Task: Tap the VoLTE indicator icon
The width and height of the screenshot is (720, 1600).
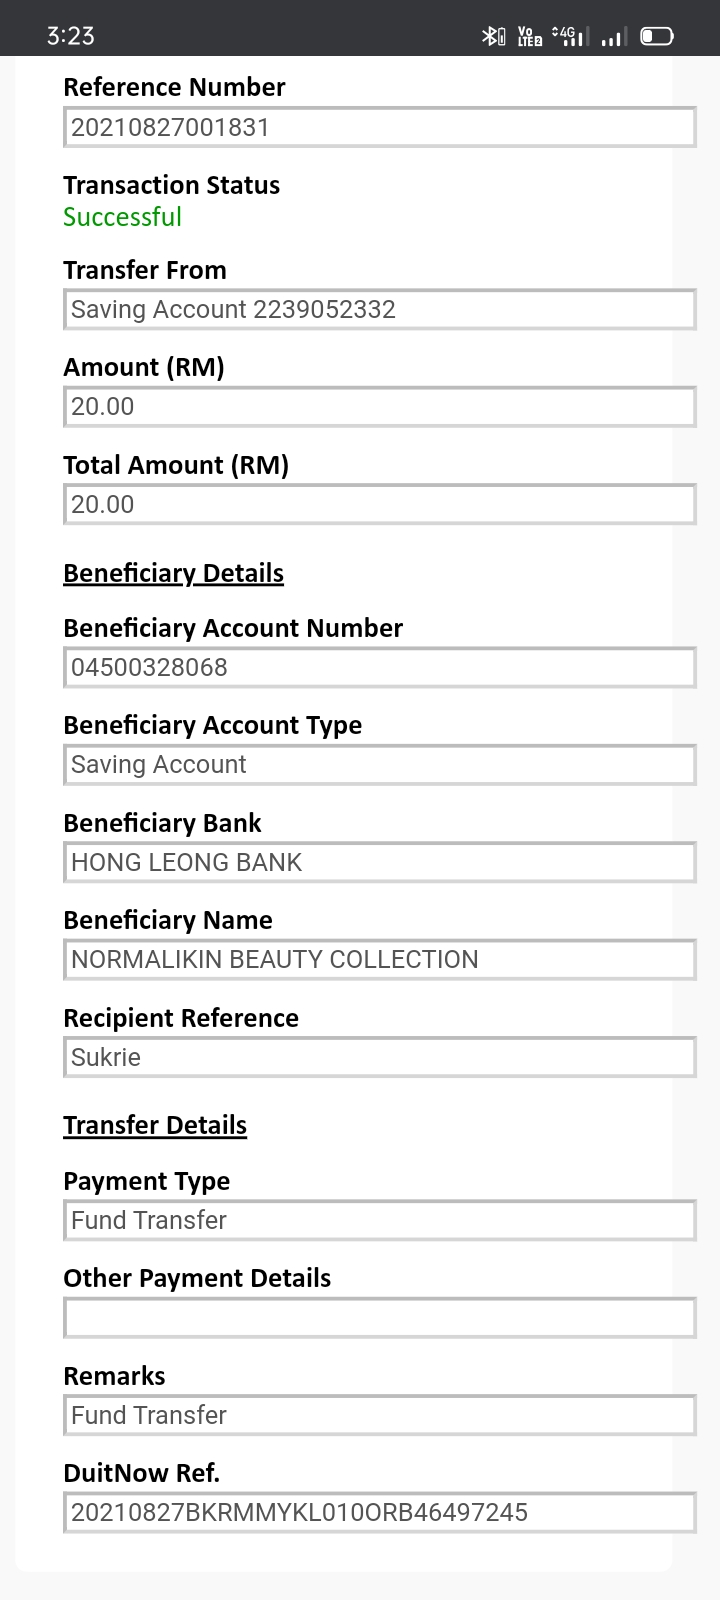Action: pos(530,37)
